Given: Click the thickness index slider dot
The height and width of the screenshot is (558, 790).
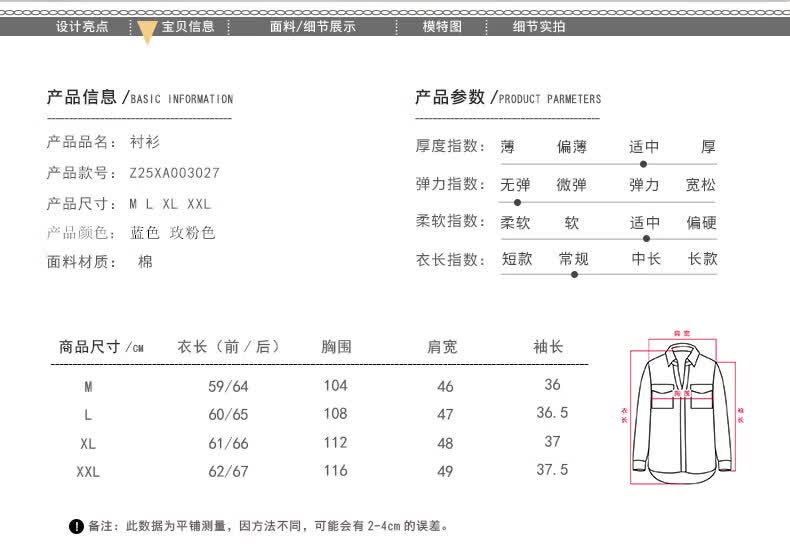Looking at the screenshot, I should [643, 164].
